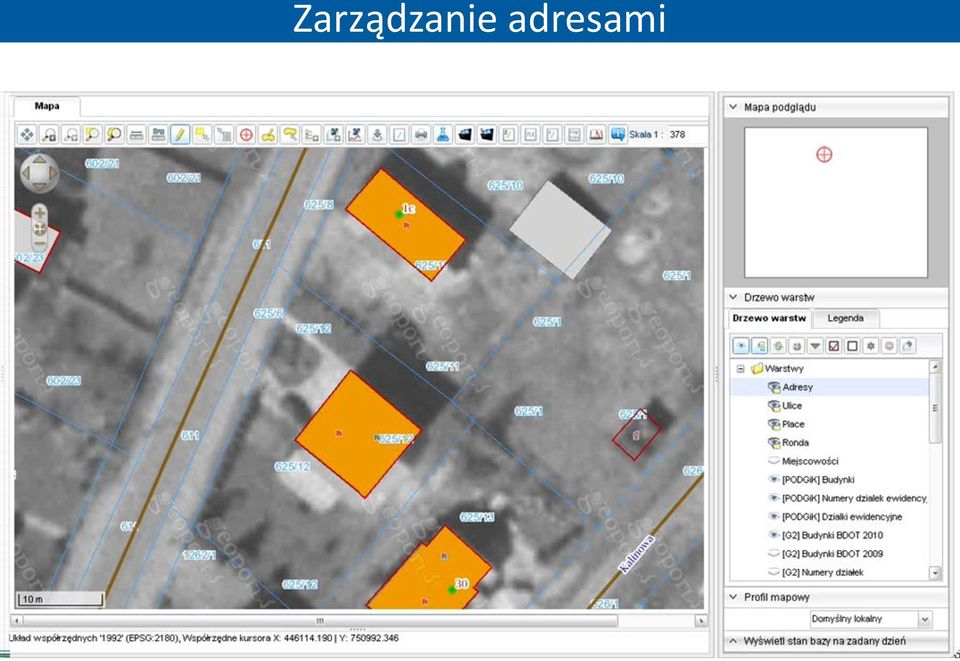Toggle visibility of Ulice layer
Screen dimensions: 960x661
point(774,406)
